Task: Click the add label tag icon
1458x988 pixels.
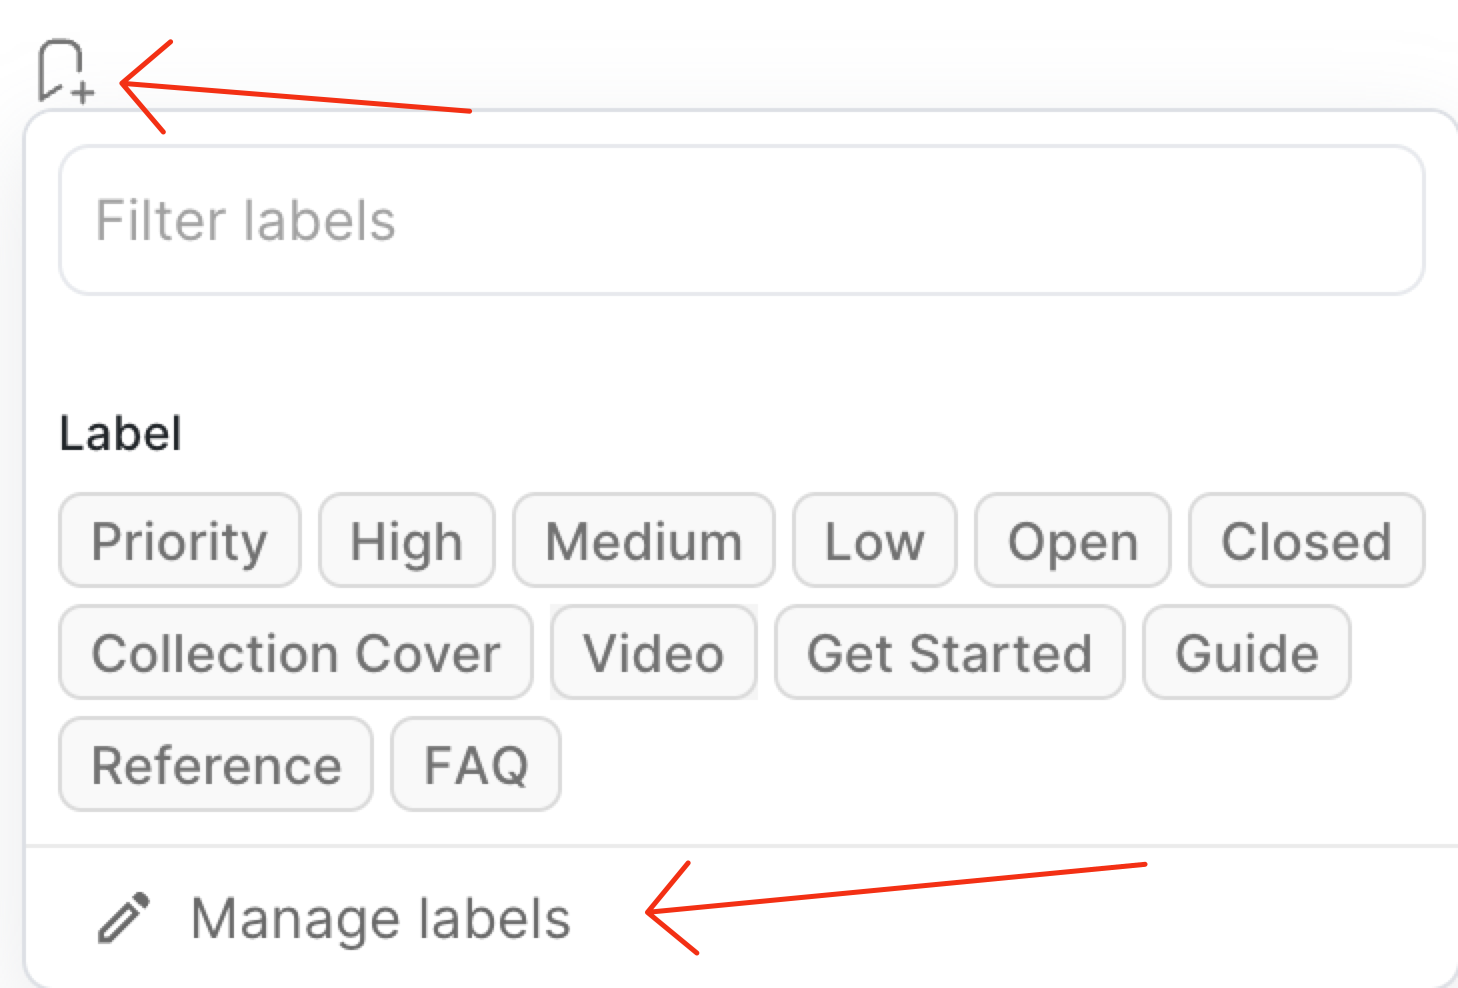Action: 62,70
